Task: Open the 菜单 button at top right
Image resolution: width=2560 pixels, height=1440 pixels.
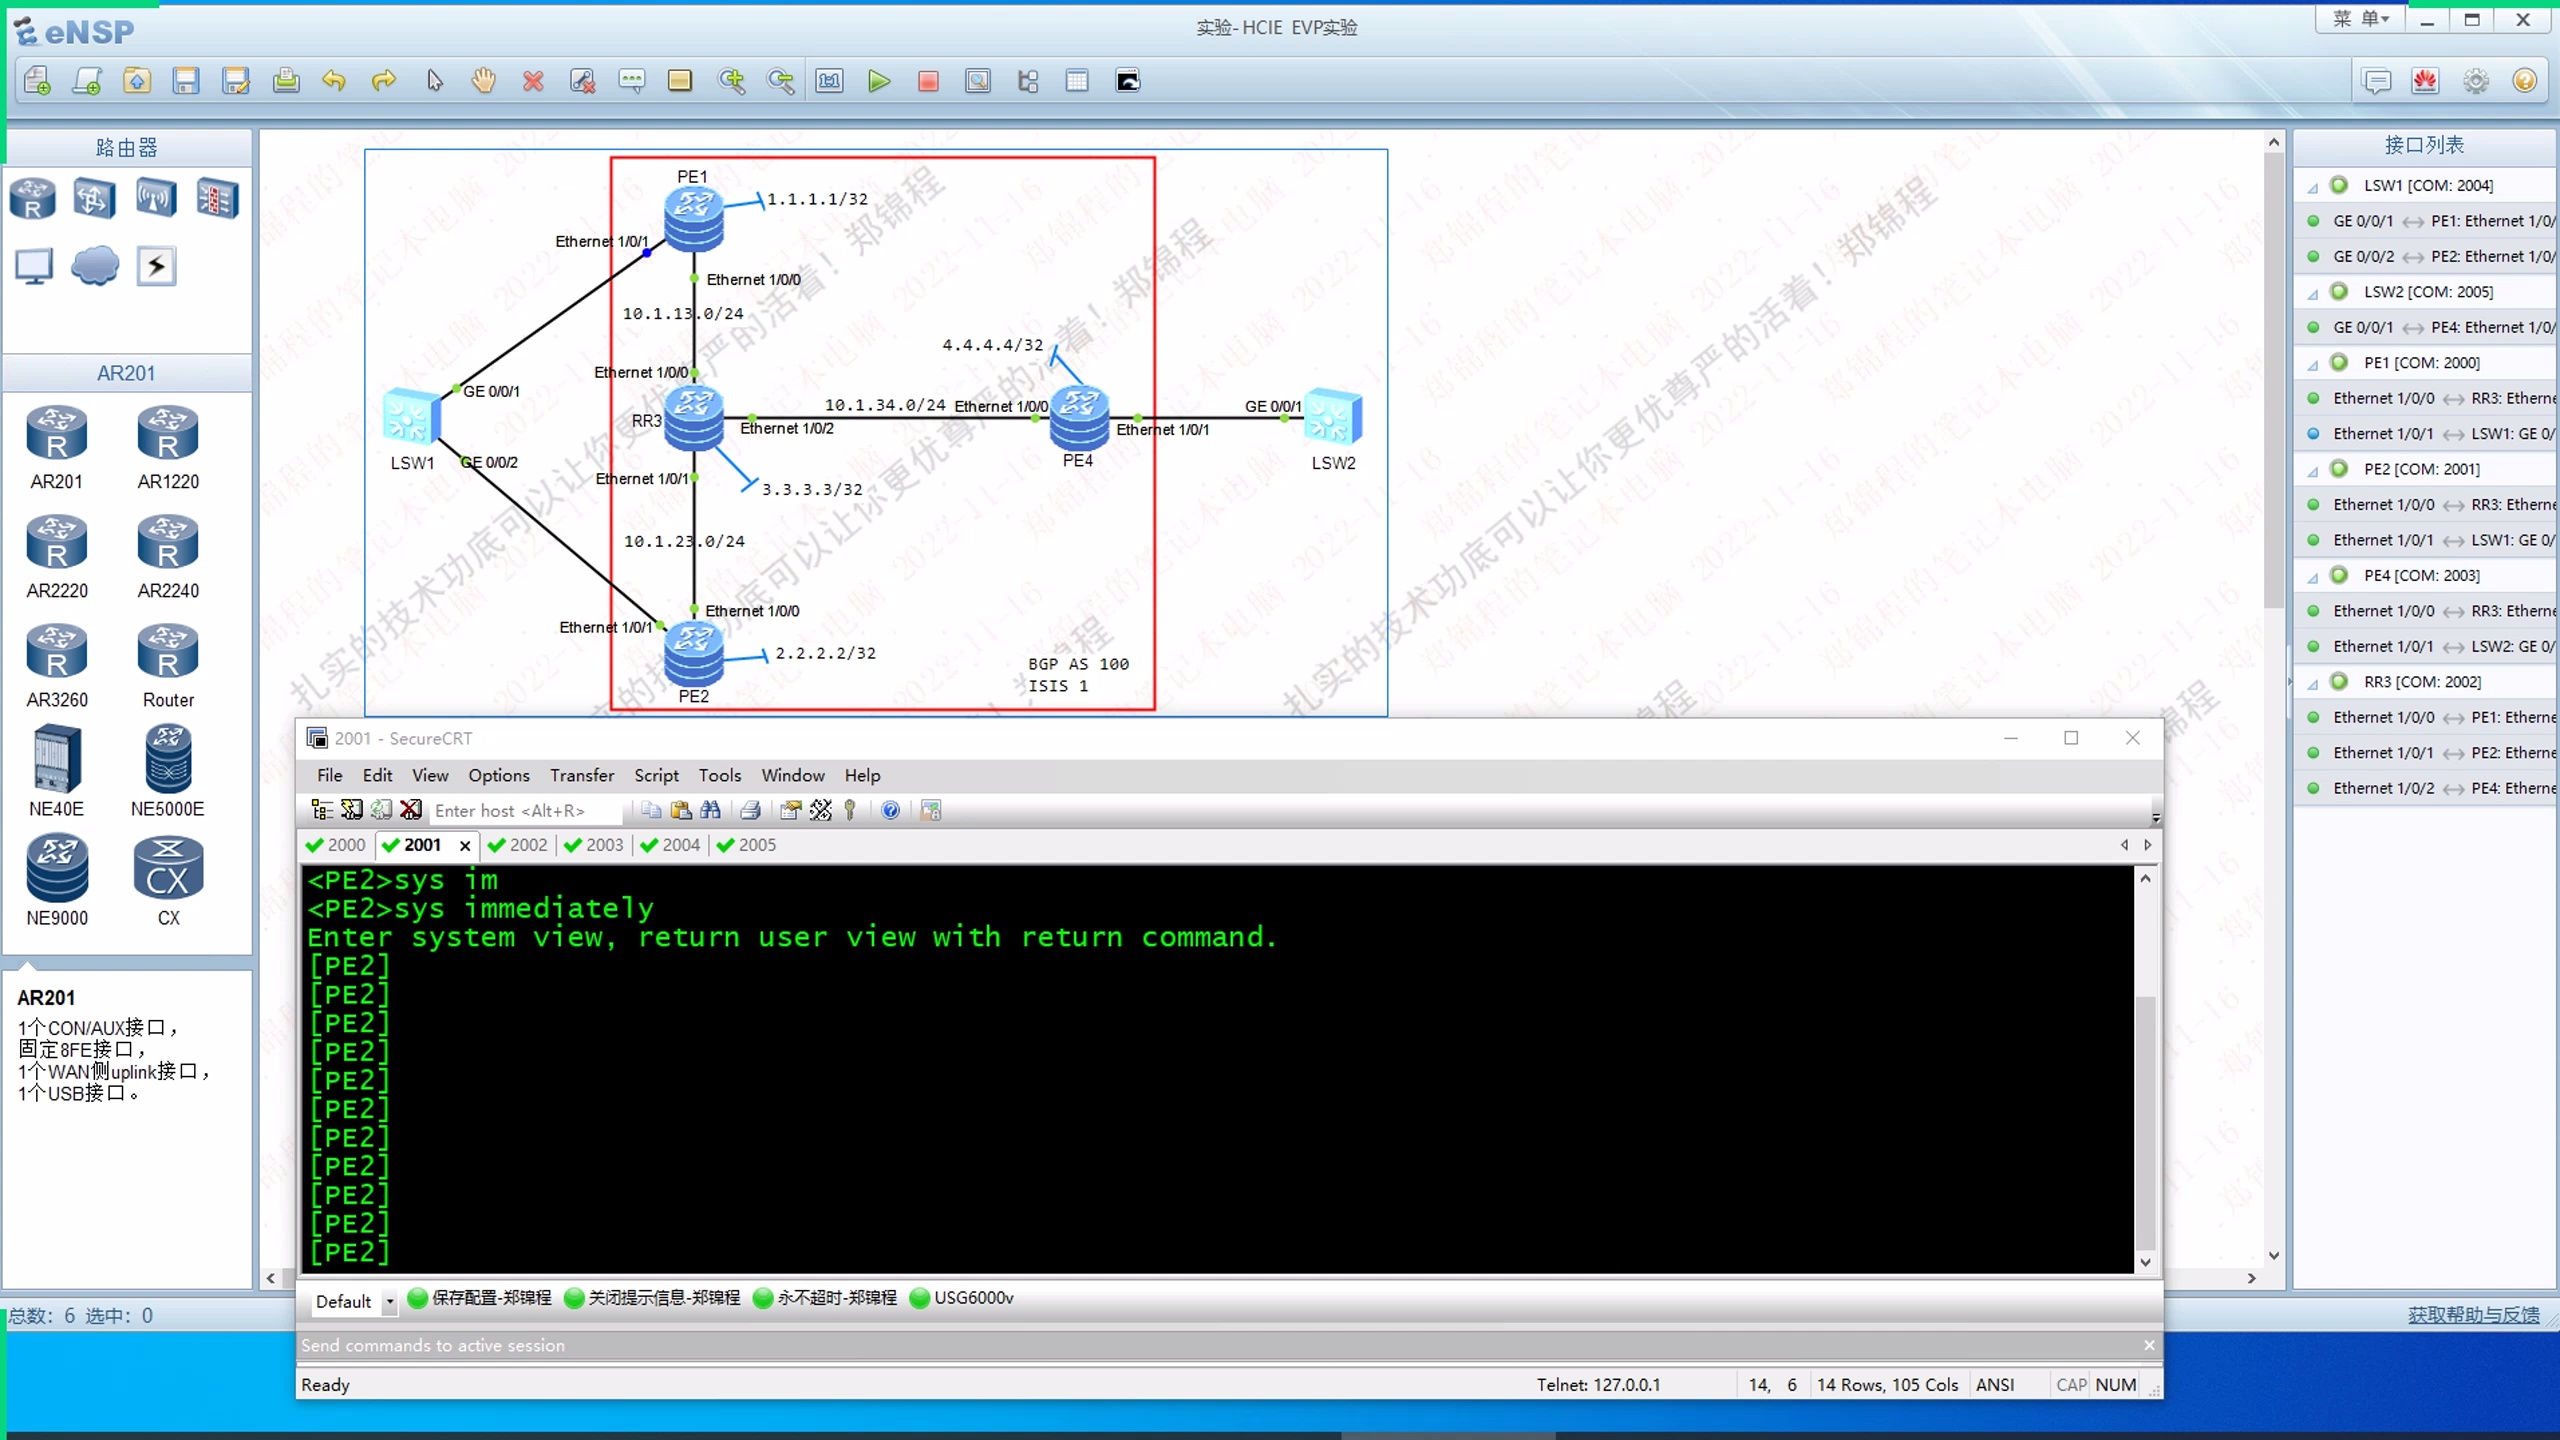Action: click(x=2361, y=19)
